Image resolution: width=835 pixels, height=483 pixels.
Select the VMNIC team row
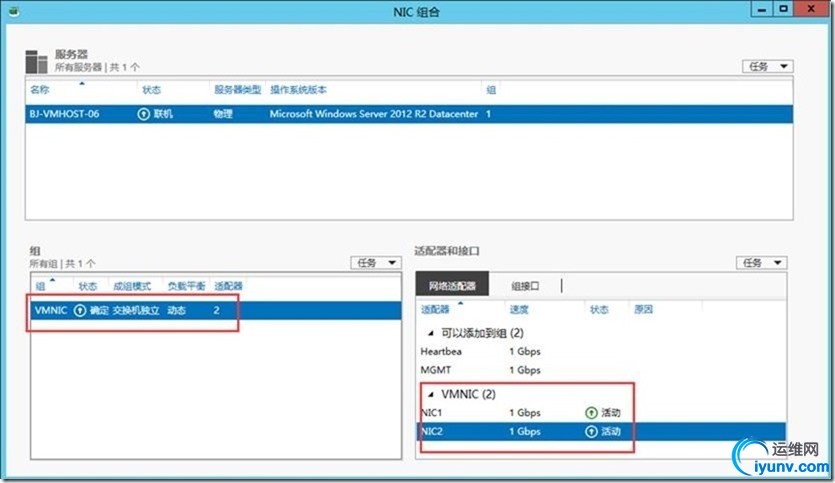coord(216,310)
